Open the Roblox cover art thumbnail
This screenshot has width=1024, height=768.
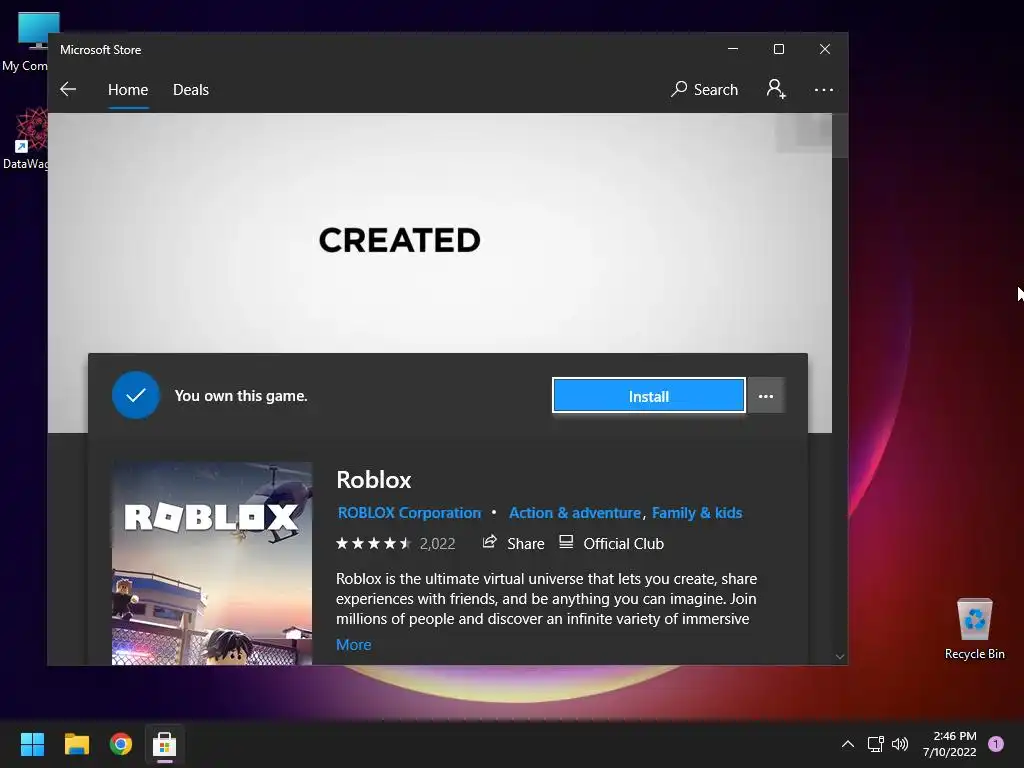coord(212,564)
